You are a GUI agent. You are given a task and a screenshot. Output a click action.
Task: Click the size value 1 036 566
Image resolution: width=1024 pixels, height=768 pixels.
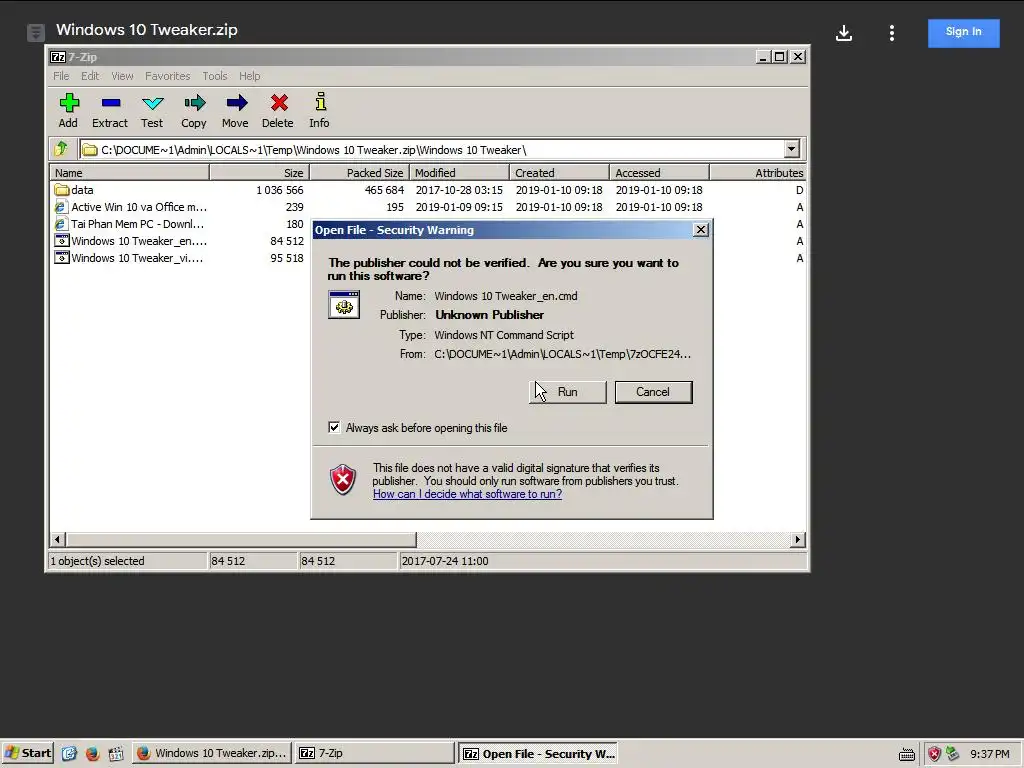280,190
